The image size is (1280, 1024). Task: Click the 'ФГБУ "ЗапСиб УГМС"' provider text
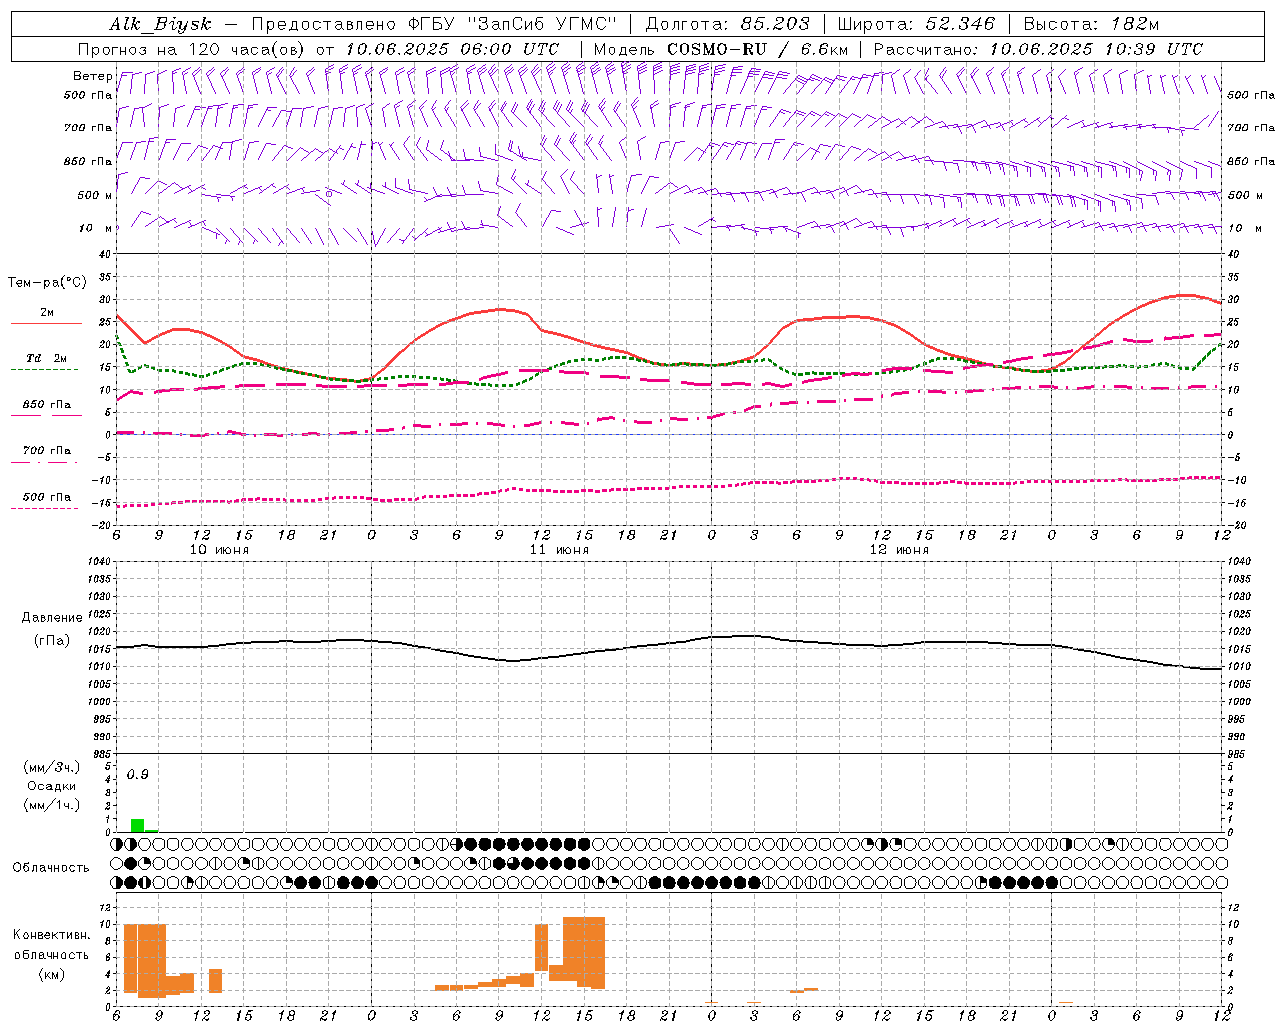click(514, 24)
